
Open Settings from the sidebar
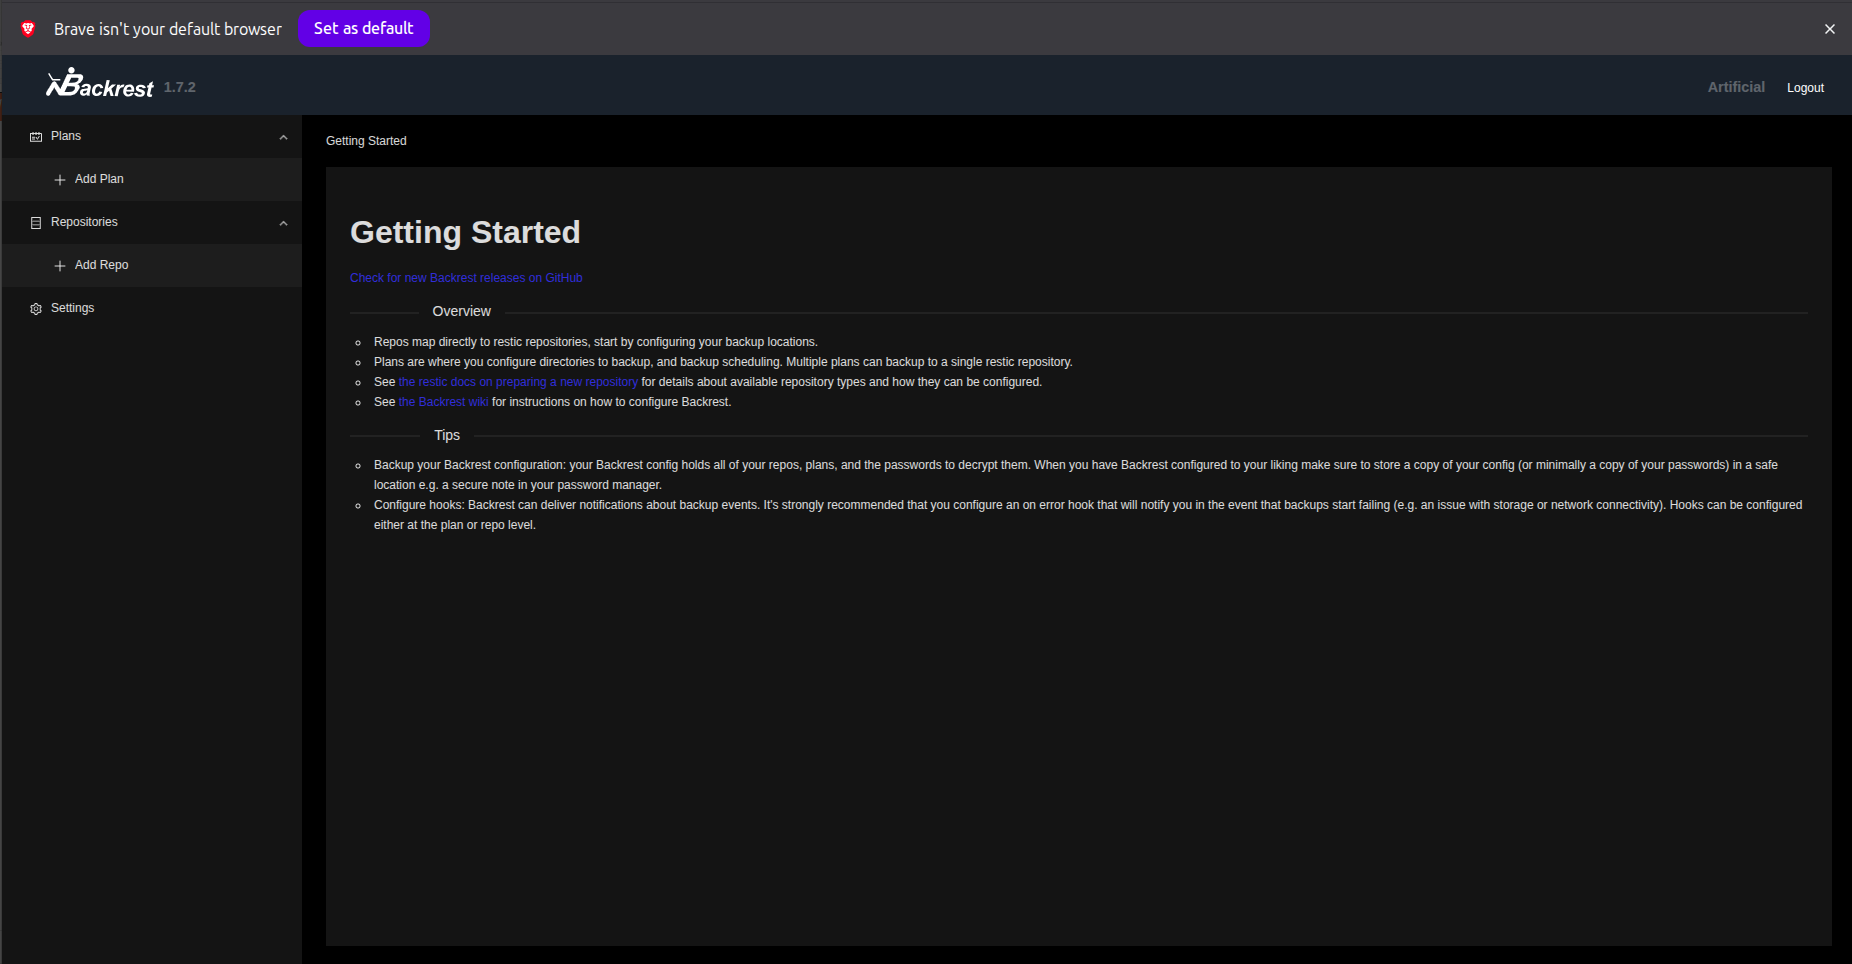[x=151, y=308]
